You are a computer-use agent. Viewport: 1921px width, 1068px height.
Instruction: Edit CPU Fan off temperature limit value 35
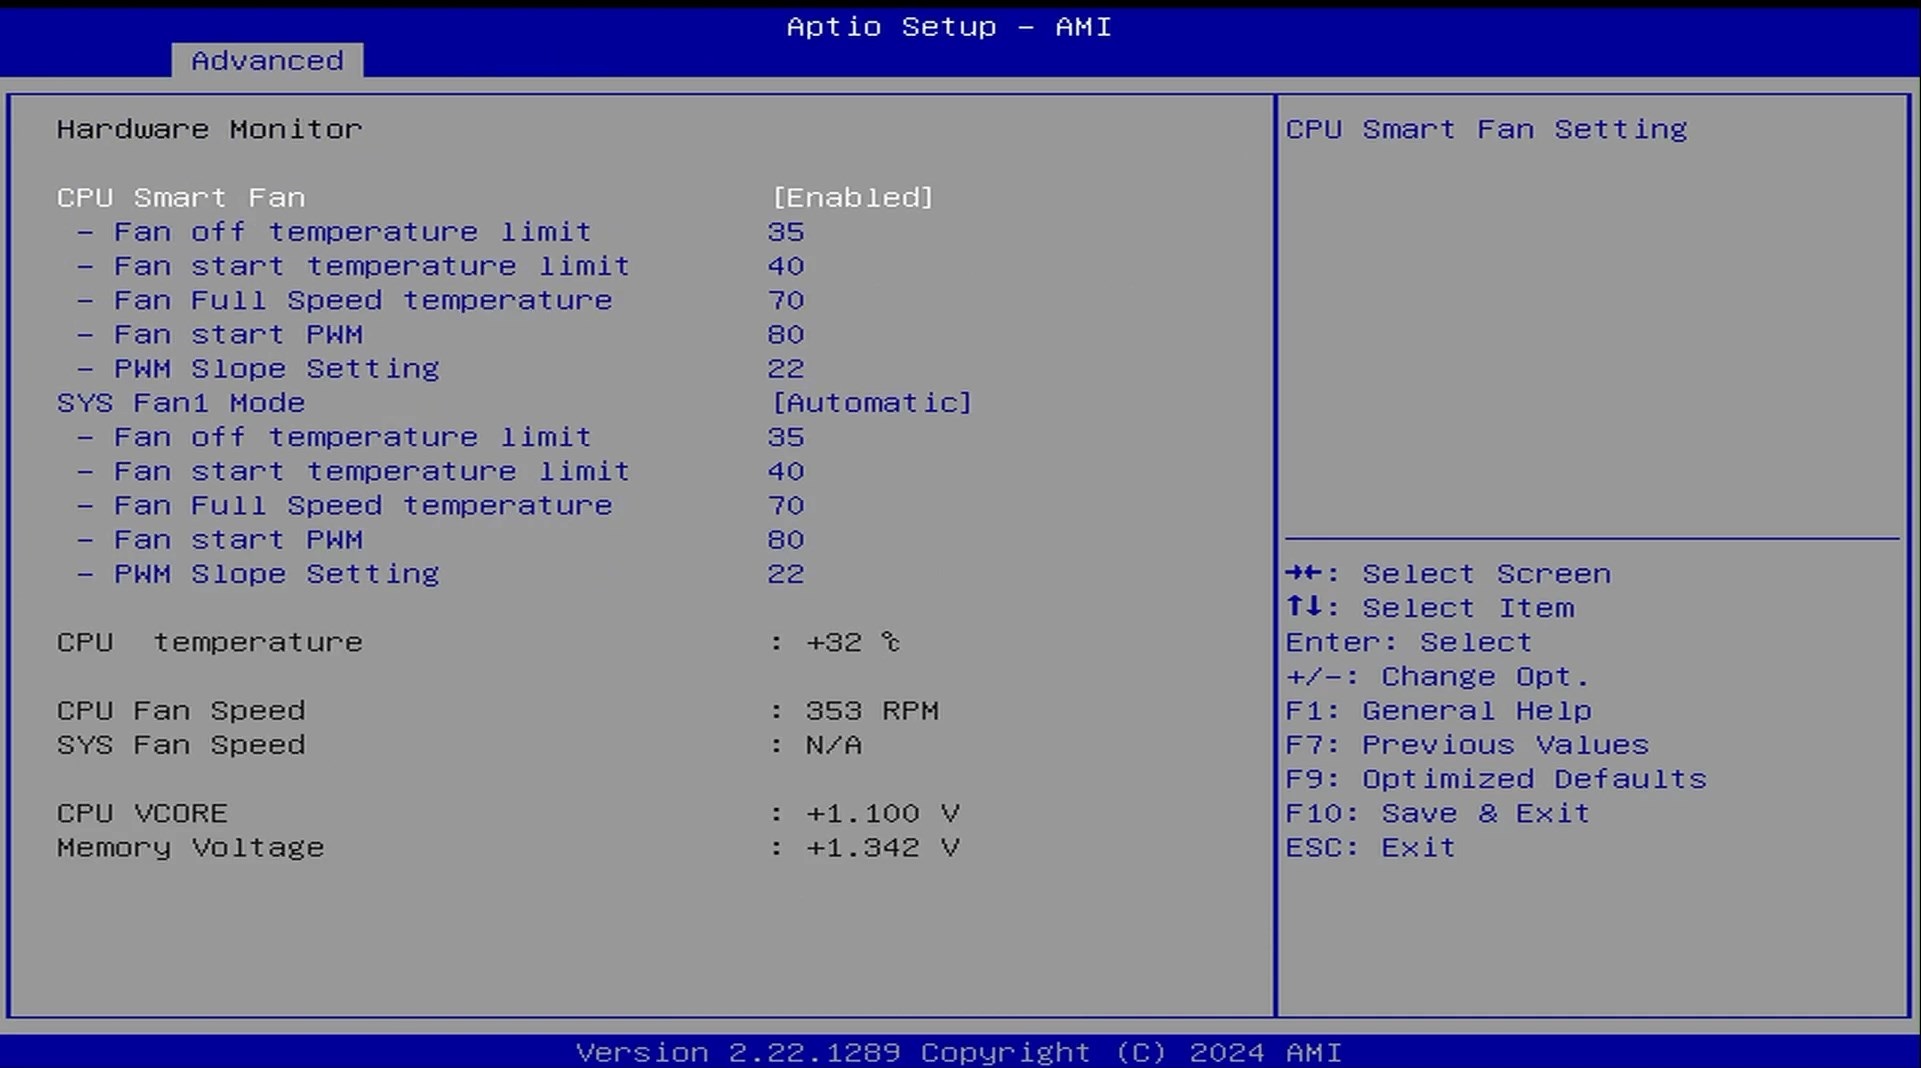[786, 232]
